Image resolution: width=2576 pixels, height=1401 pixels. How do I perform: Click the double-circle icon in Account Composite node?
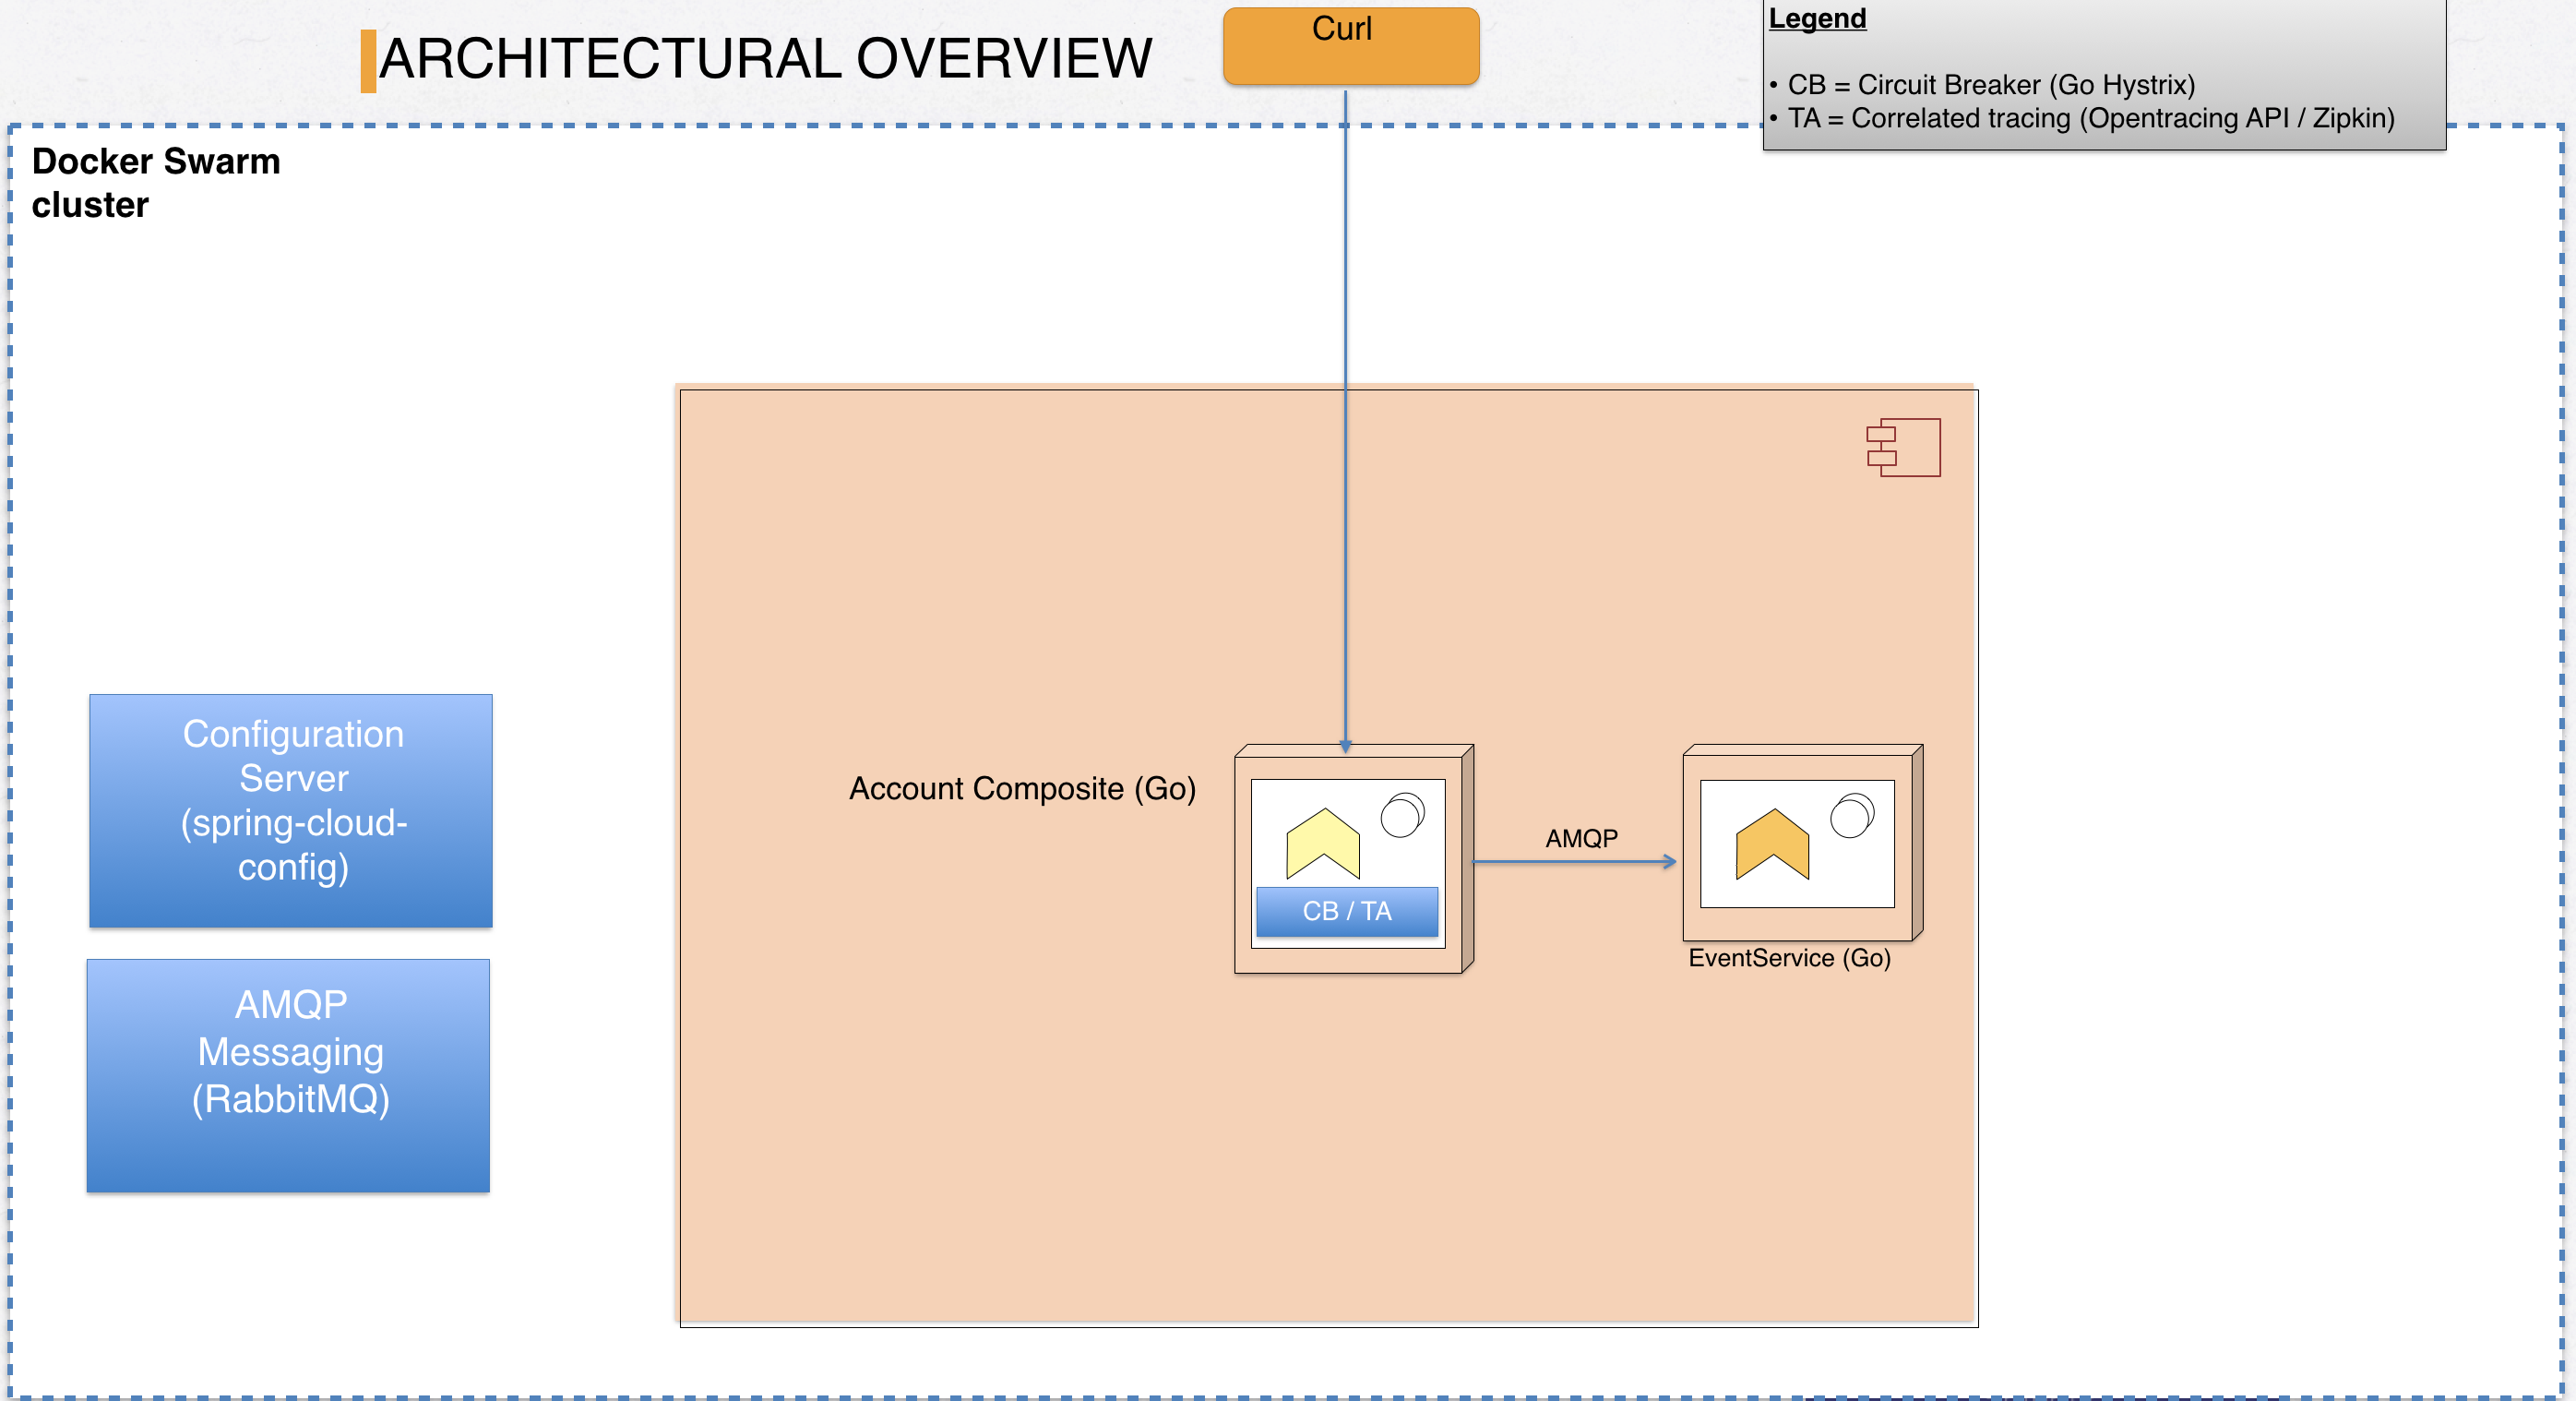1402,815
